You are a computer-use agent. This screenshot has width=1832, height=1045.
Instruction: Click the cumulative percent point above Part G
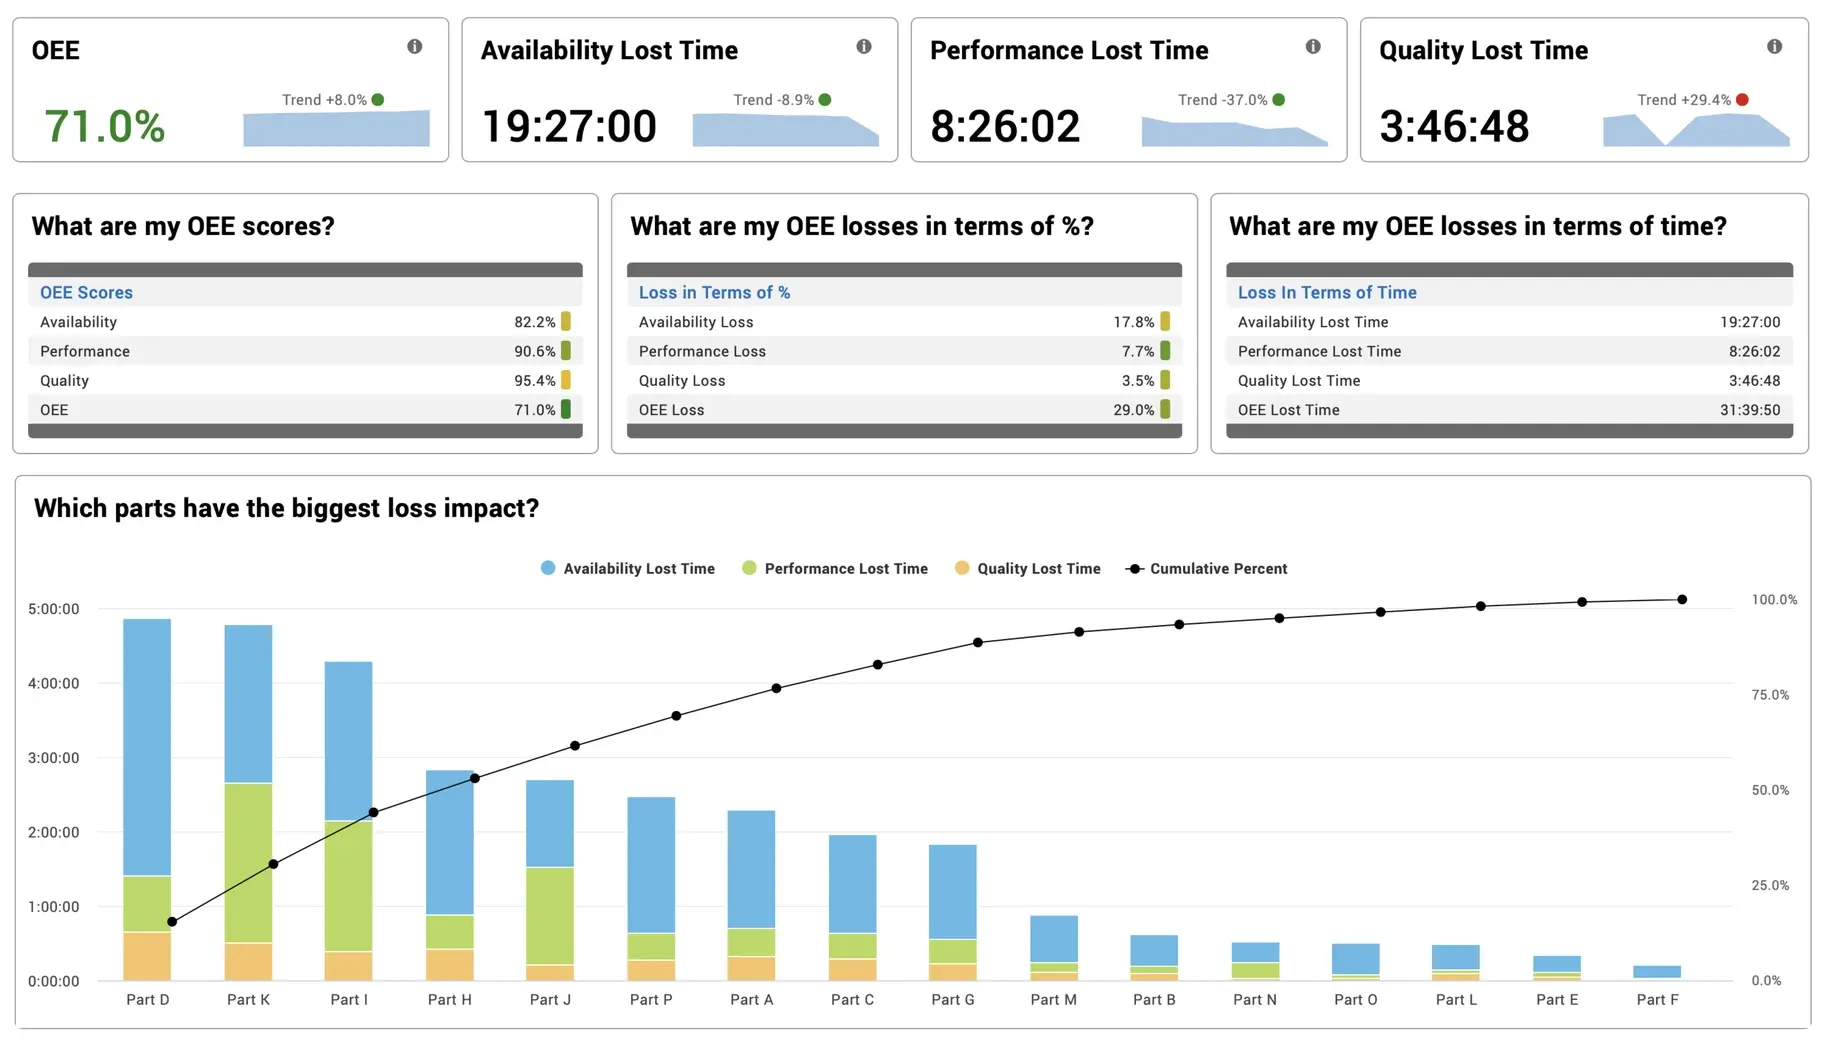978,642
